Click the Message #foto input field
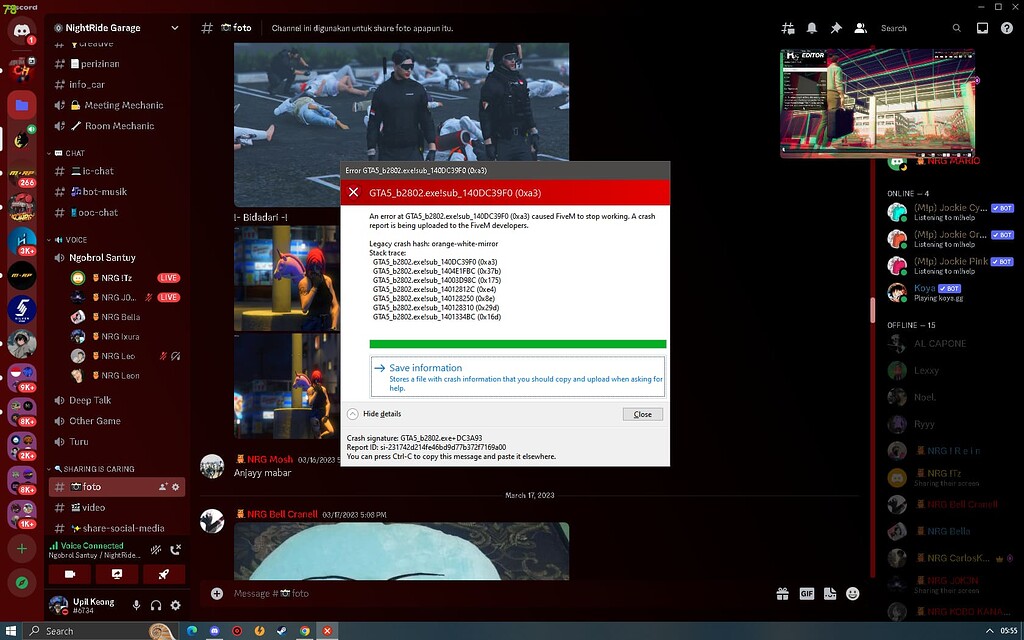The height and width of the screenshot is (640, 1024). click(x=496, y=594)
